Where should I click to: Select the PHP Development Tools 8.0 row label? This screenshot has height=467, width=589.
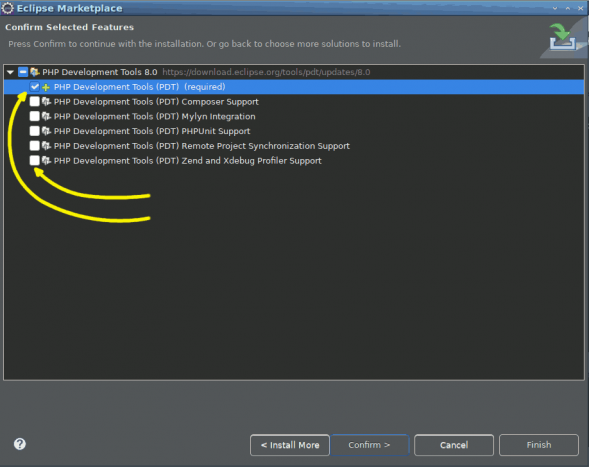(100, 72)
